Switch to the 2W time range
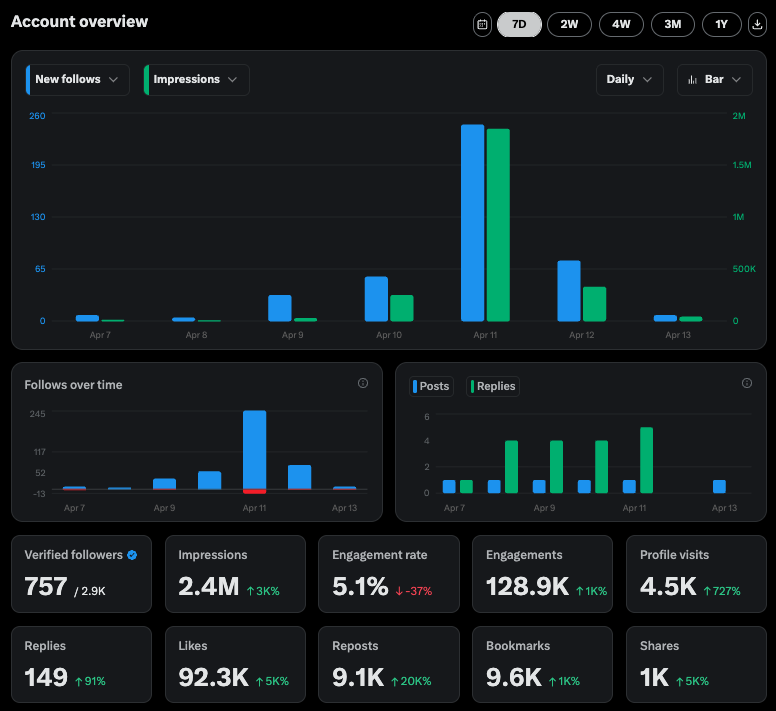Screen dimensions: 776x711 click(x=569, y=24)
